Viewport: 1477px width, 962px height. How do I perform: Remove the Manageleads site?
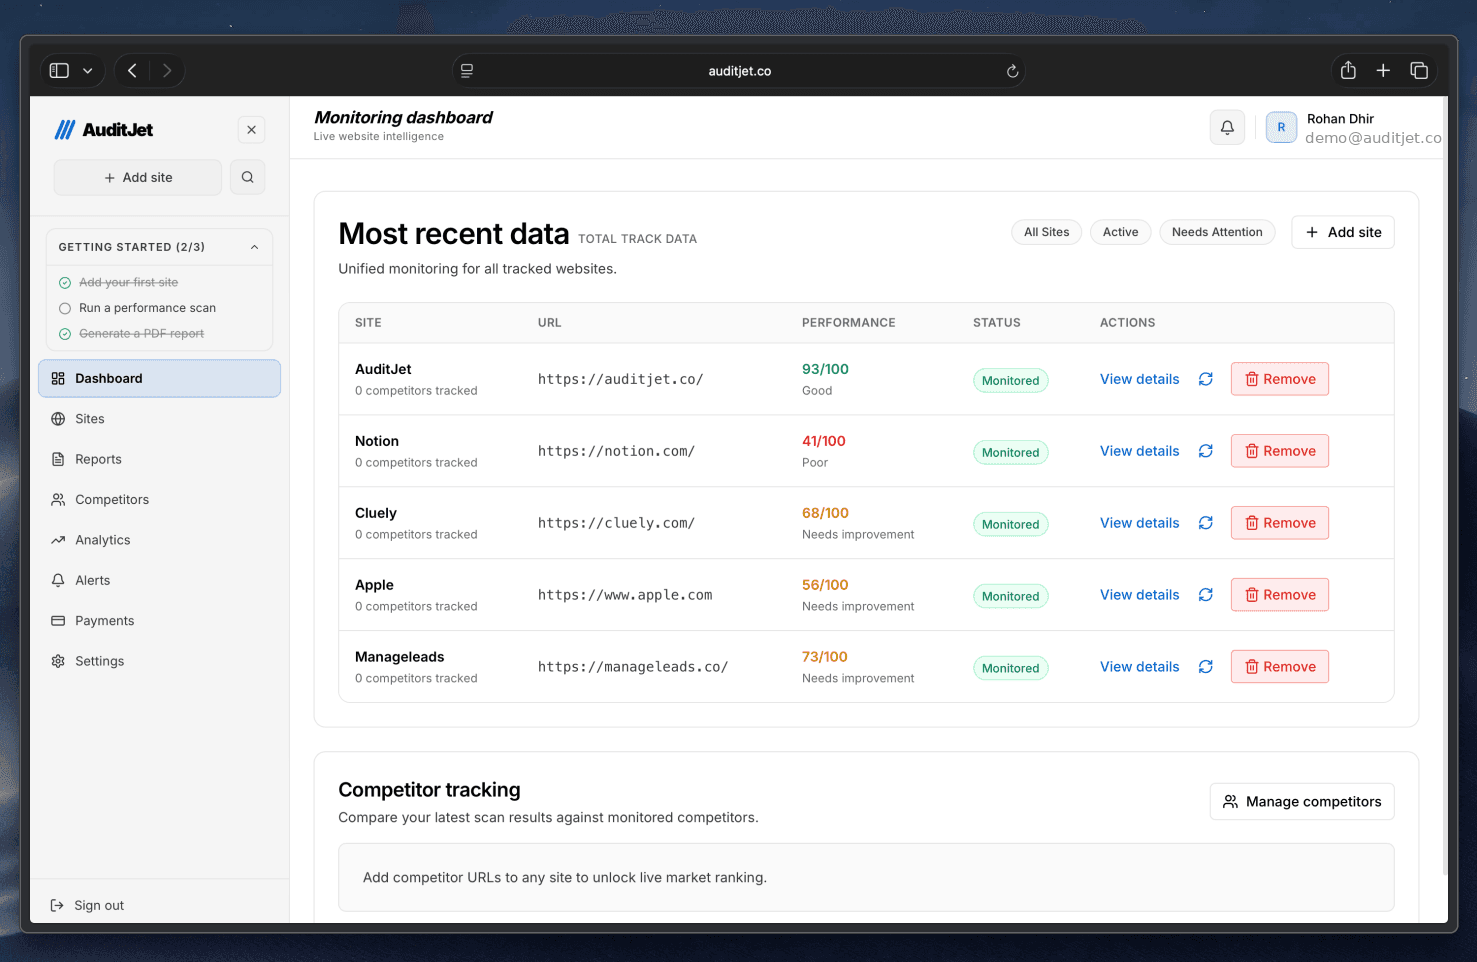pyautogui.click(x=1280, y=667)
